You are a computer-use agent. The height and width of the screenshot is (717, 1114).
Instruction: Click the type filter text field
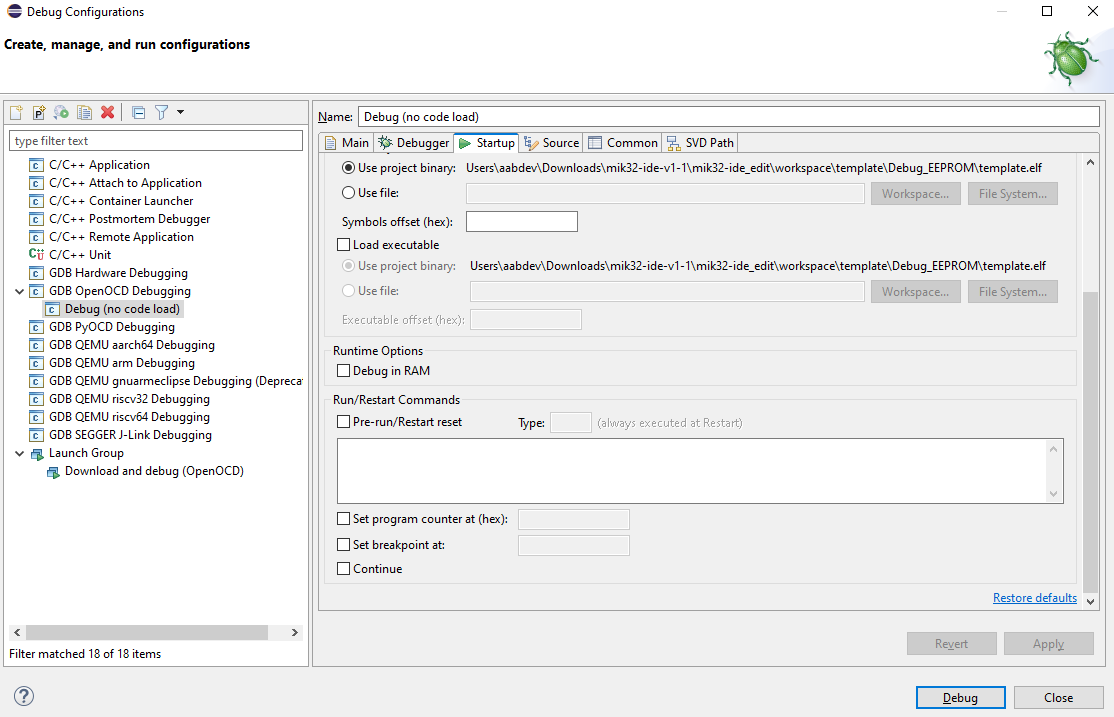[x=156, y=141]
